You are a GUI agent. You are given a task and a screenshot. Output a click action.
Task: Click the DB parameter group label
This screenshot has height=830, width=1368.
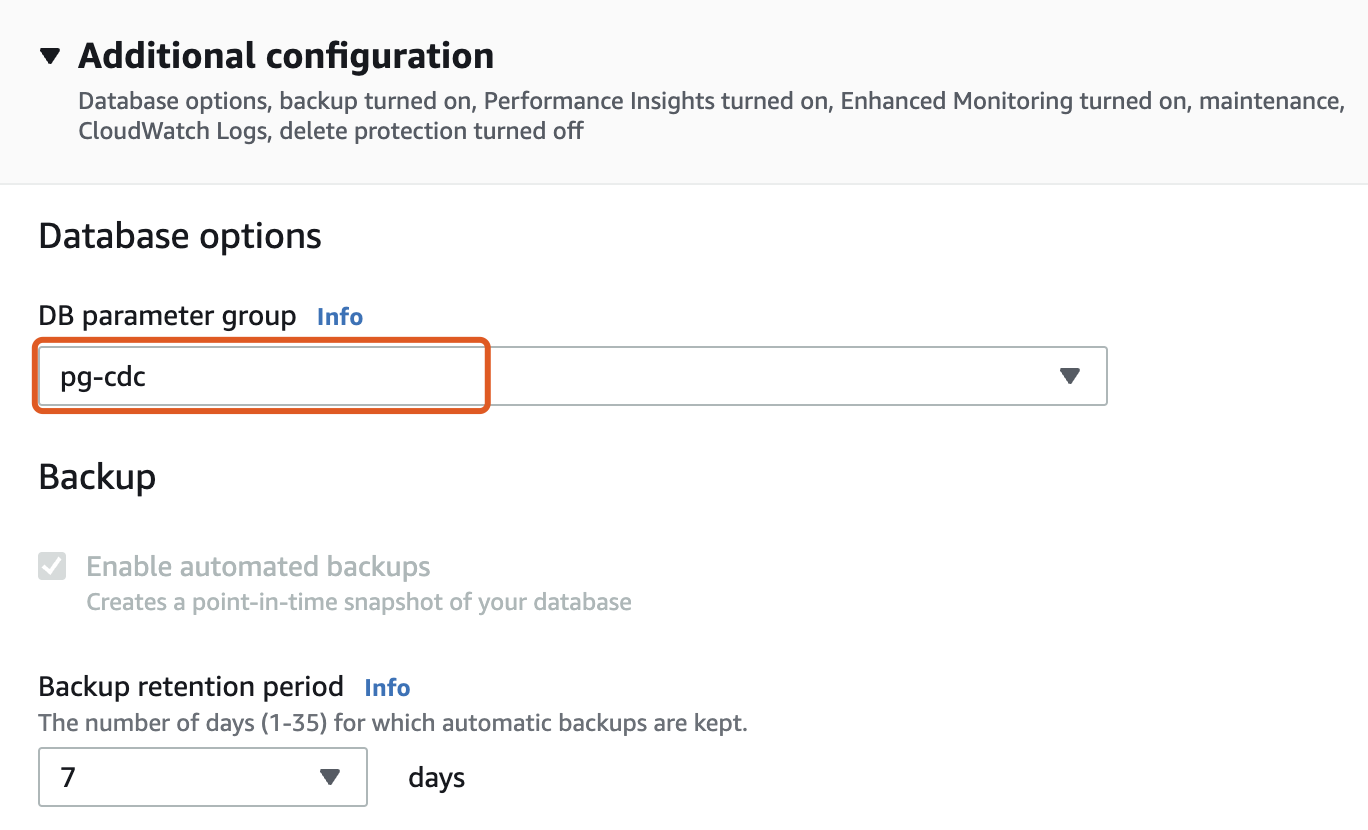[167, 317]
